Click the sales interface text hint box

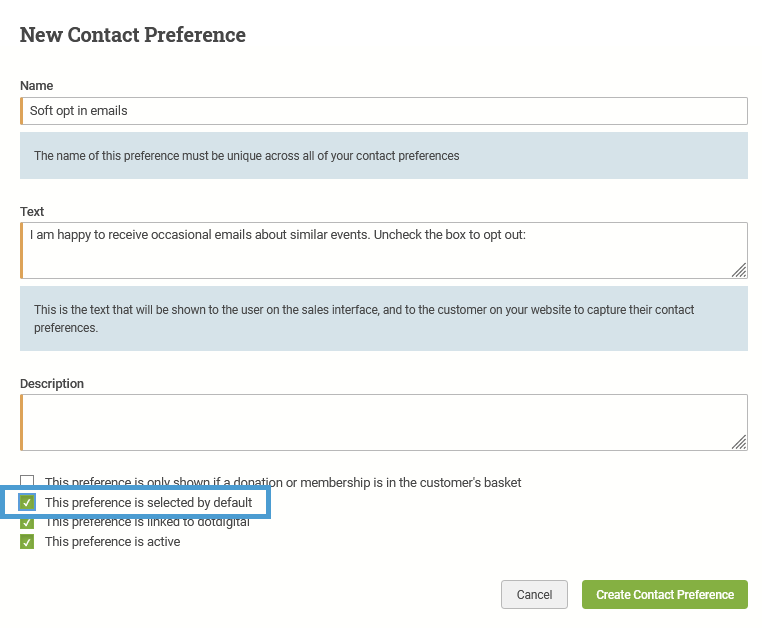384,318
